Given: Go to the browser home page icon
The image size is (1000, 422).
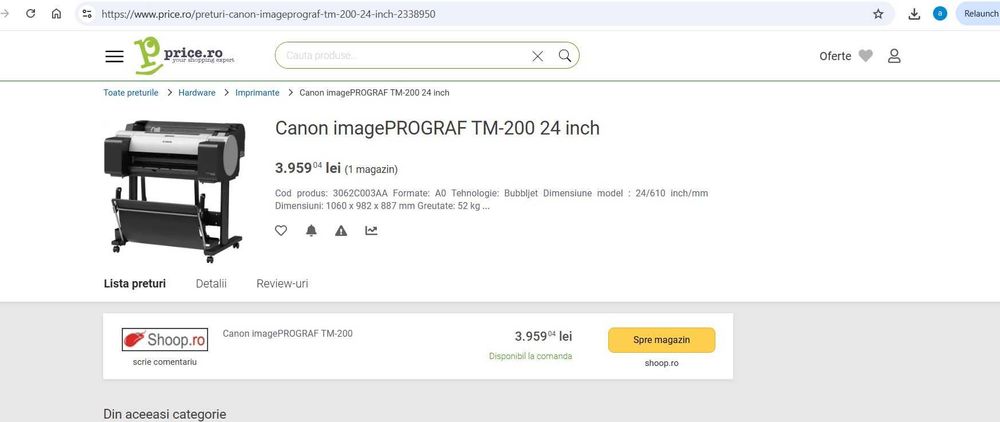Looking at the screenshot, I should [x=57, y=13].
